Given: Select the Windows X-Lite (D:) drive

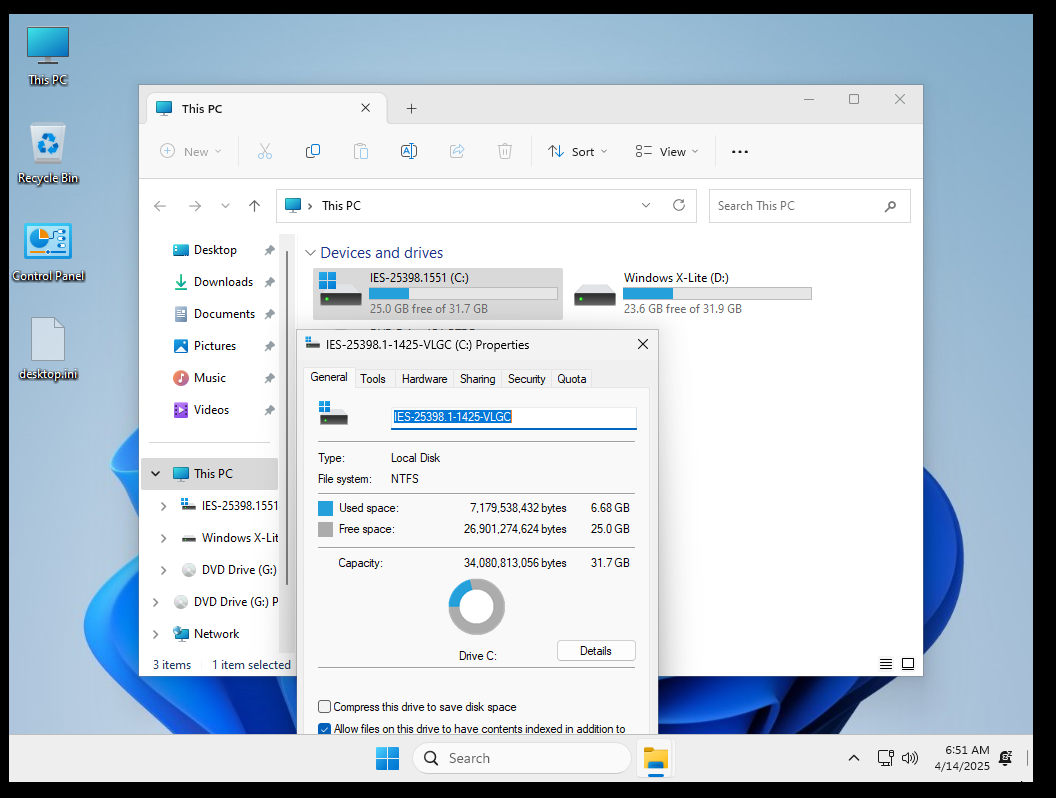Looking at the screenshot, I should coord(692,294).
